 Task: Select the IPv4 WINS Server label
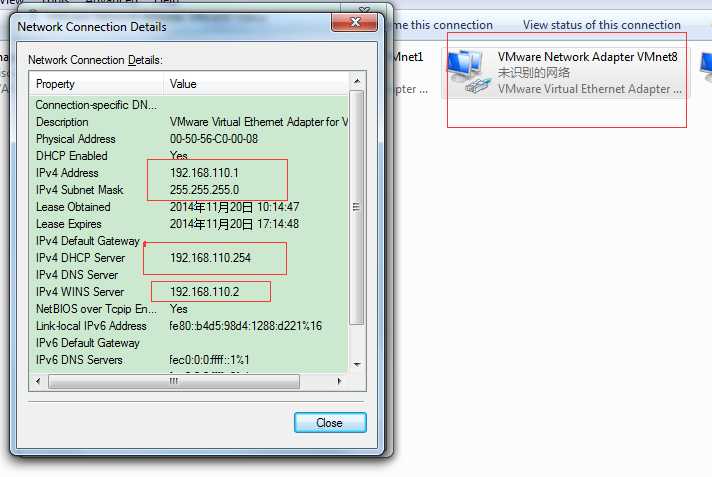[x=80, y=292]
